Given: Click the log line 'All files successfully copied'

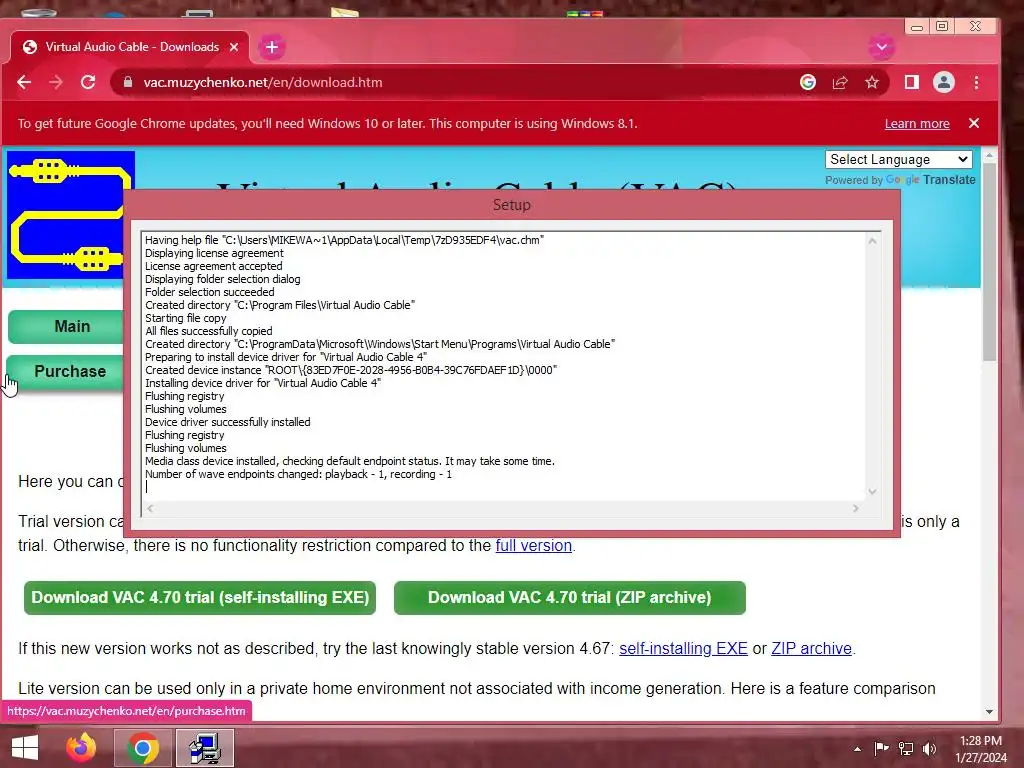Looking at the screenshot, I should coord(208,331).
